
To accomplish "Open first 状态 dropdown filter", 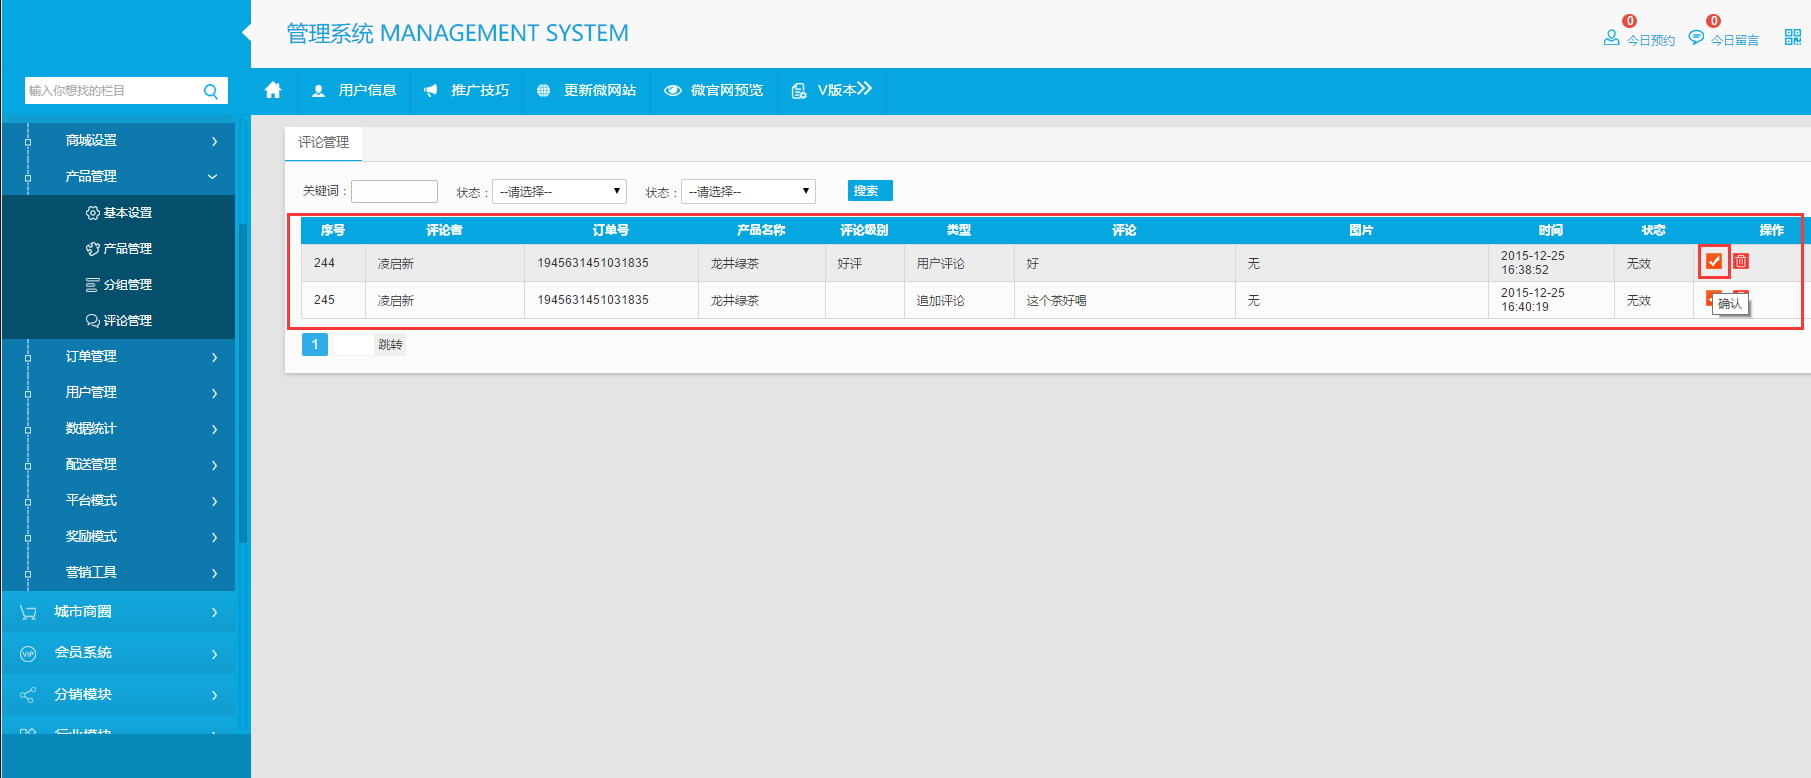I will (x=559, y=191).
